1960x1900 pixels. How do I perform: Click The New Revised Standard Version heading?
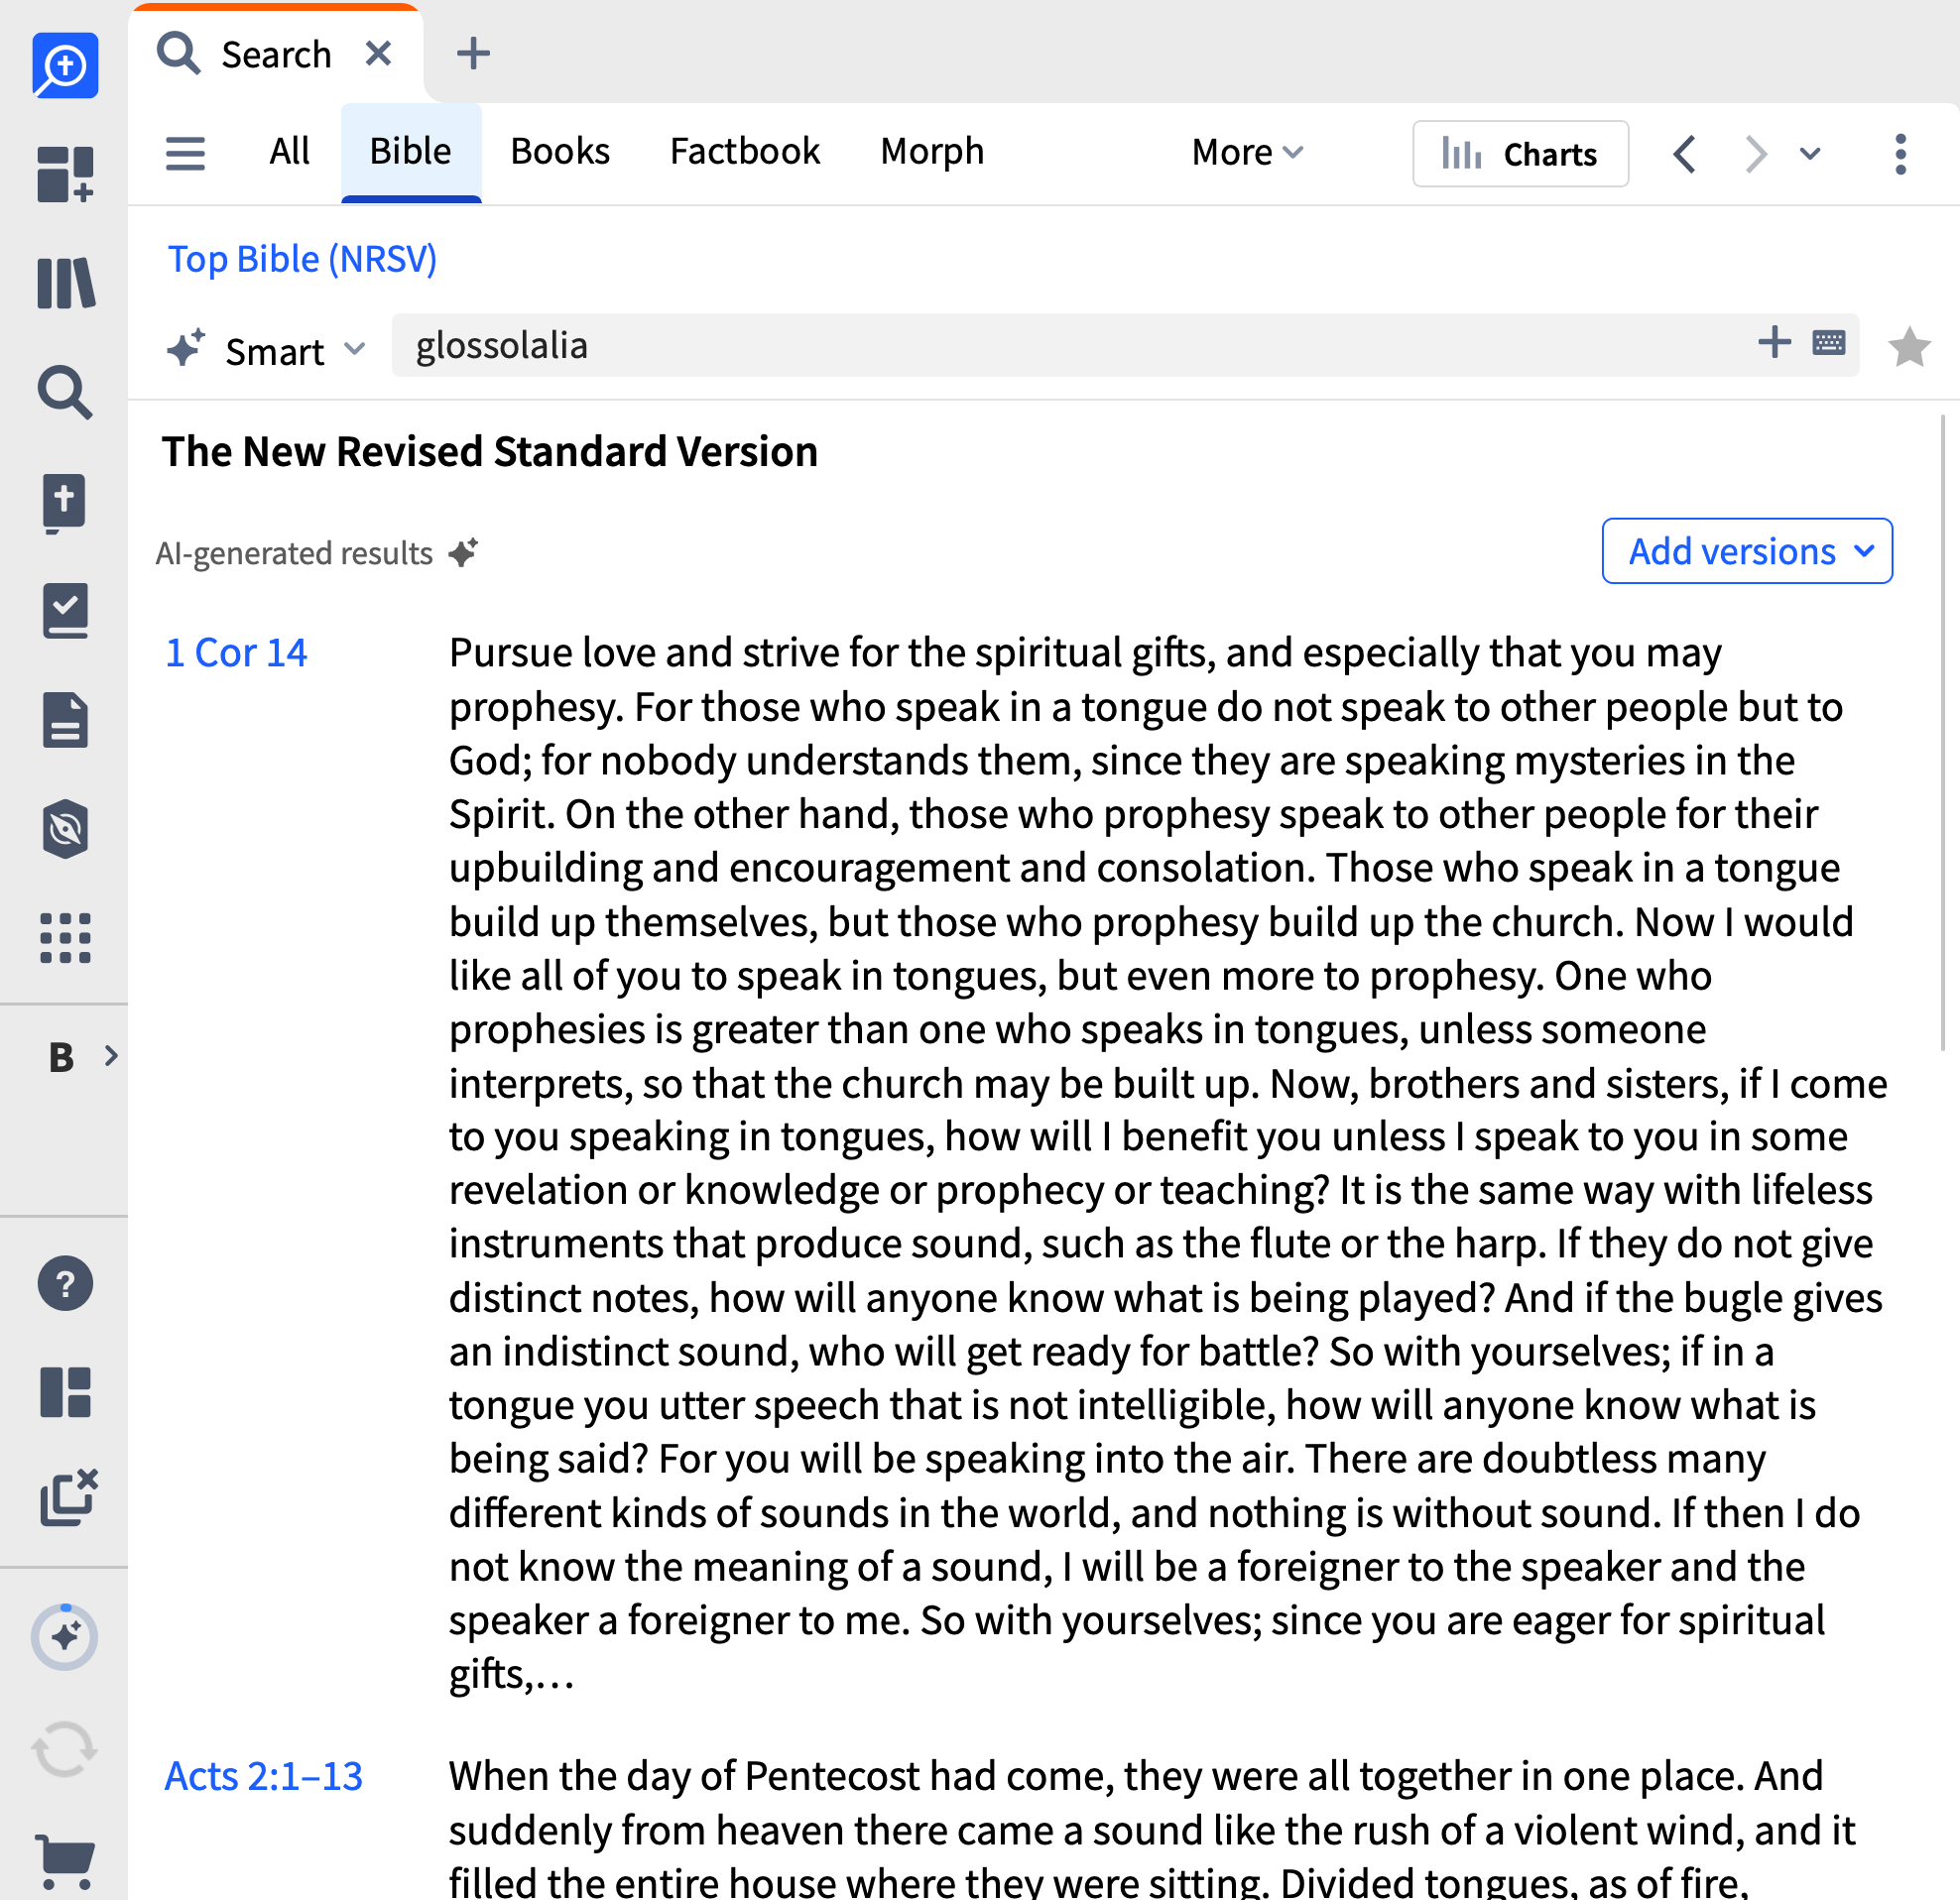tap(490, 451)
